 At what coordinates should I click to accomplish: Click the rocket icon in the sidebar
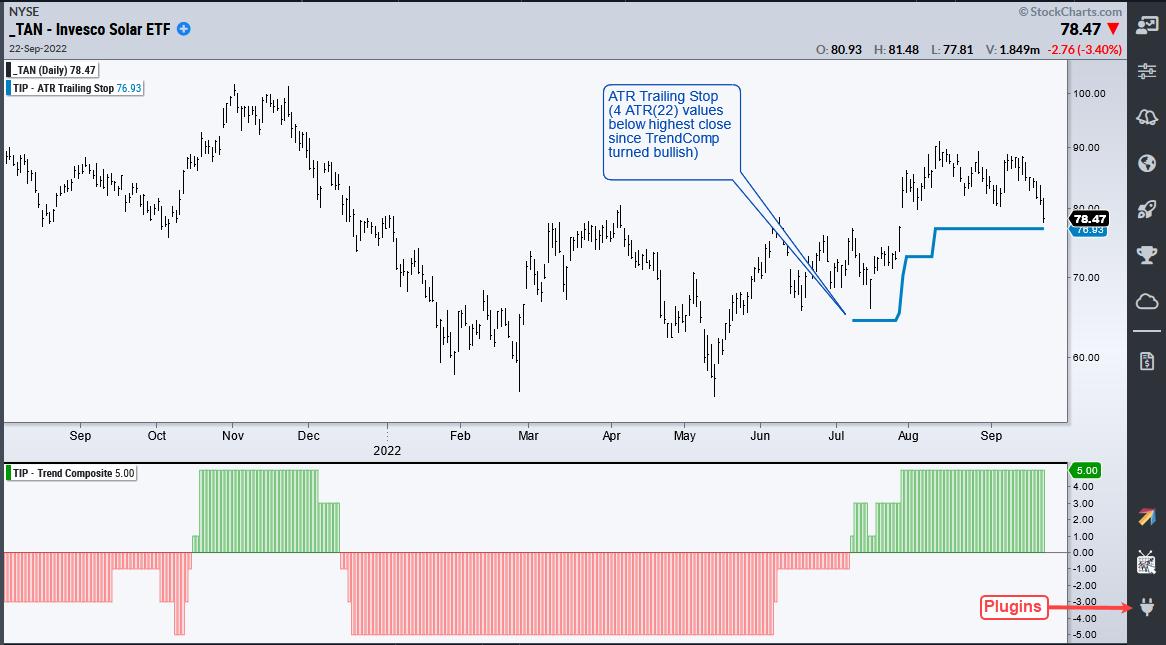[1146, 209]
